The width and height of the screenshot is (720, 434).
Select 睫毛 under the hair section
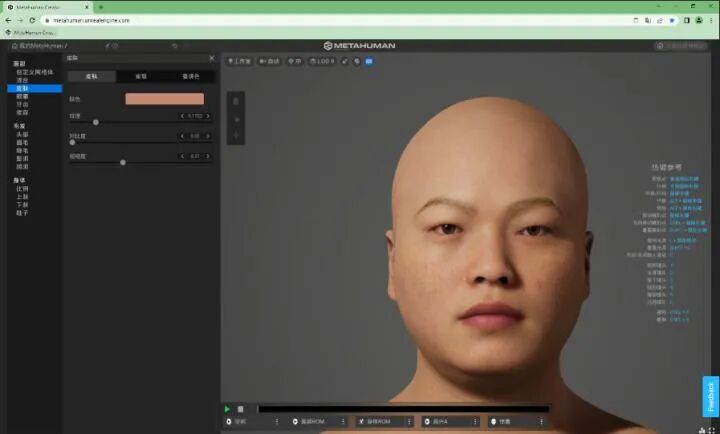22,151
